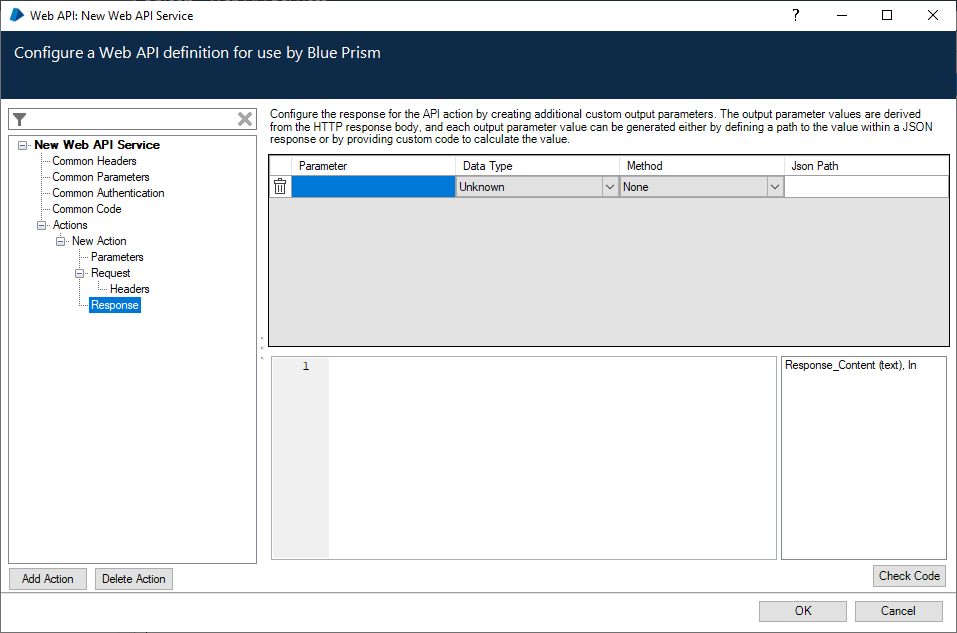
Task: Click the Add Action button
Action: click(48, 579)
